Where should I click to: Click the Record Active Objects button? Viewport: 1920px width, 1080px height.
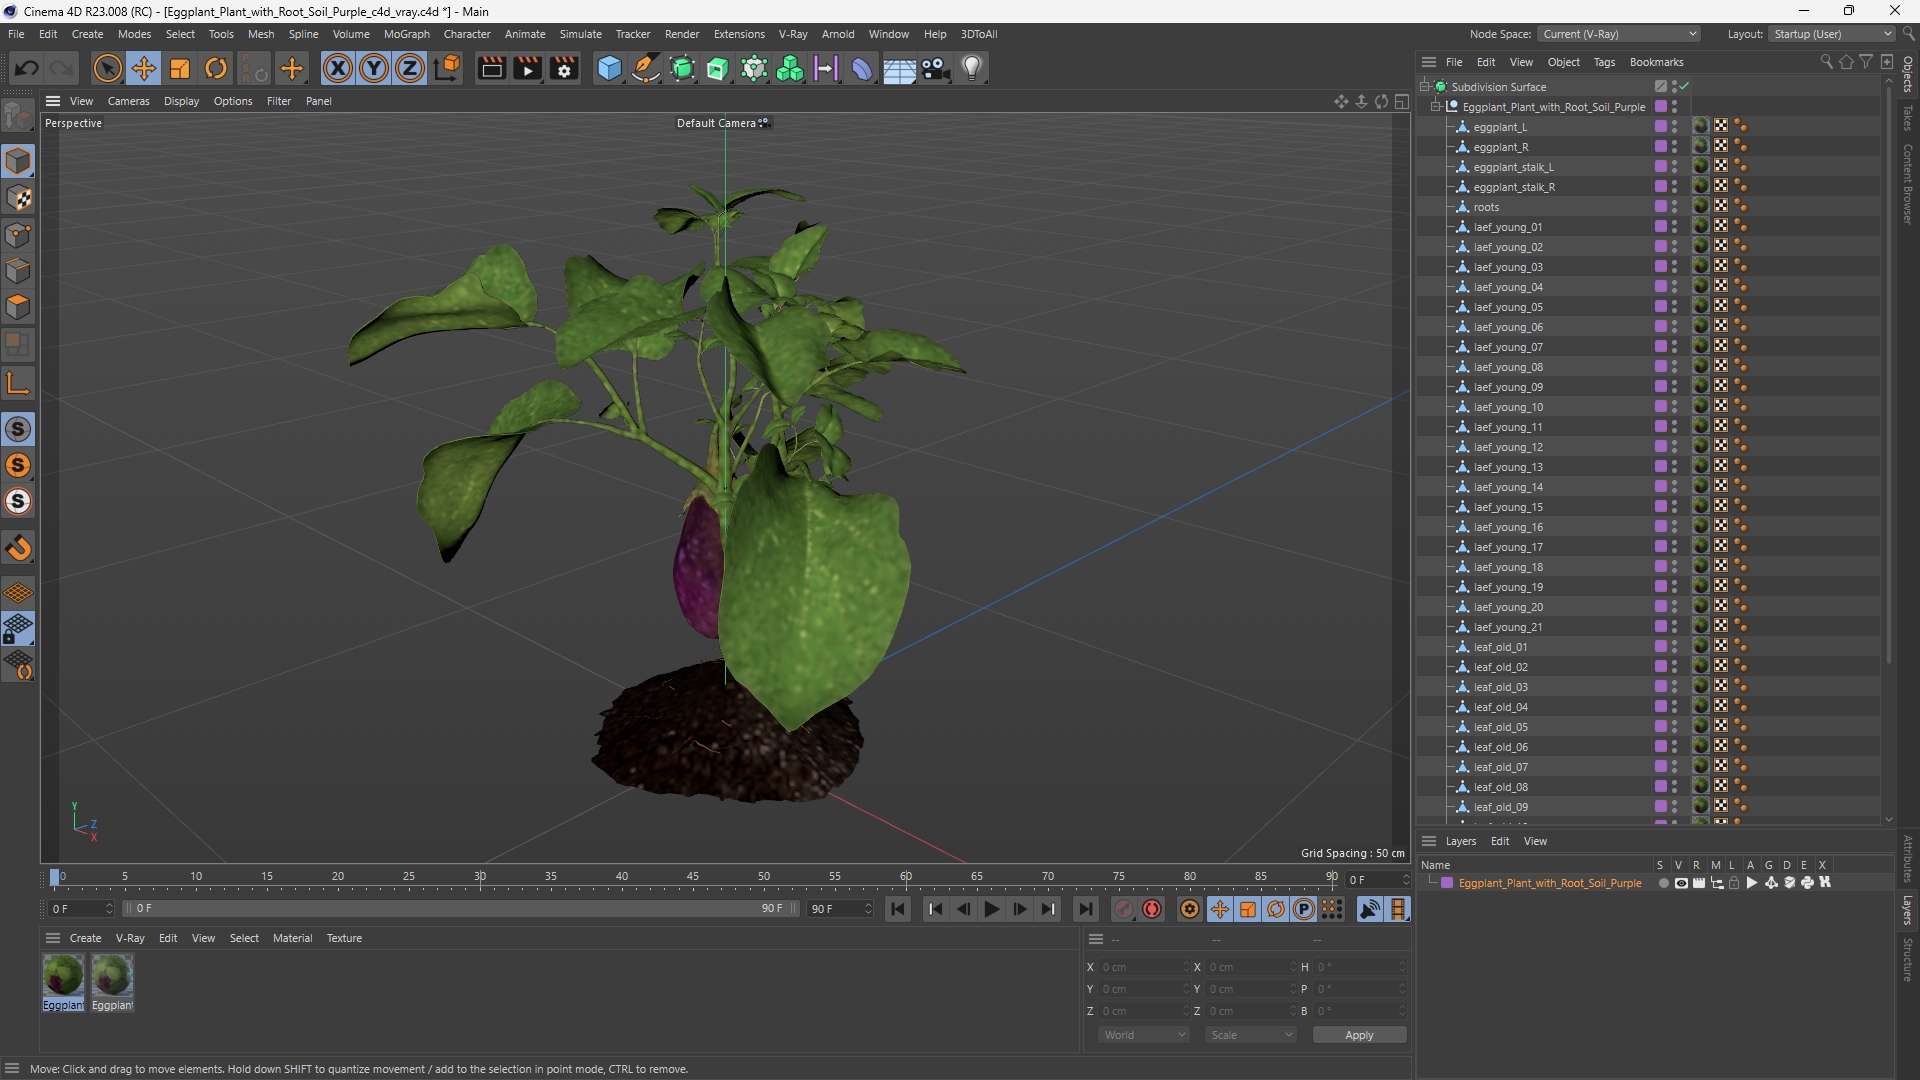(x=1124, y=909)
